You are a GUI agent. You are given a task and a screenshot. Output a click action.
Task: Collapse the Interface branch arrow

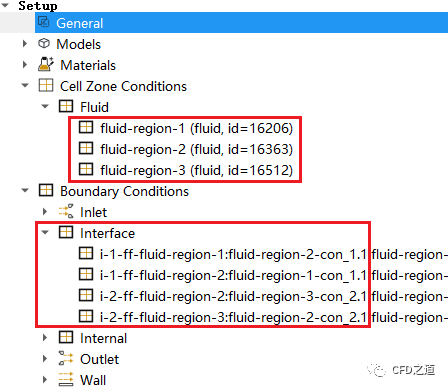pyautogui.click(x=45, y=232)
